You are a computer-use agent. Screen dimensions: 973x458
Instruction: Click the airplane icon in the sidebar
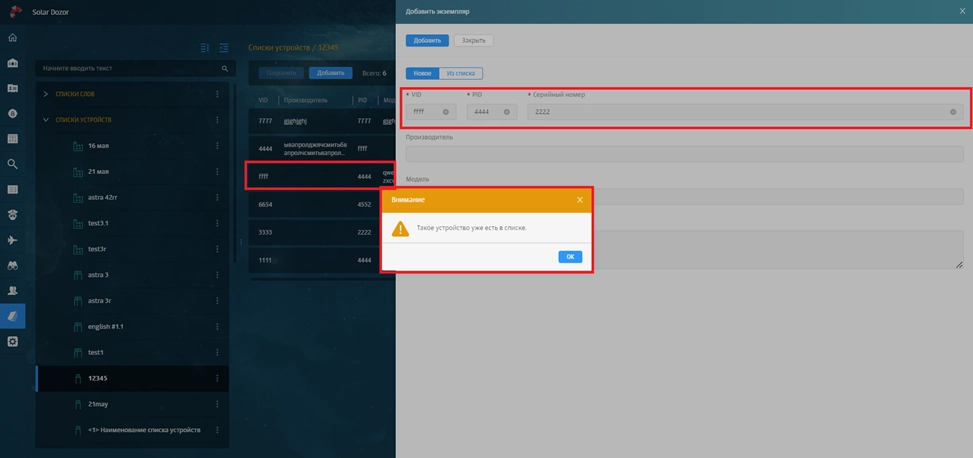tap(13, 240)
